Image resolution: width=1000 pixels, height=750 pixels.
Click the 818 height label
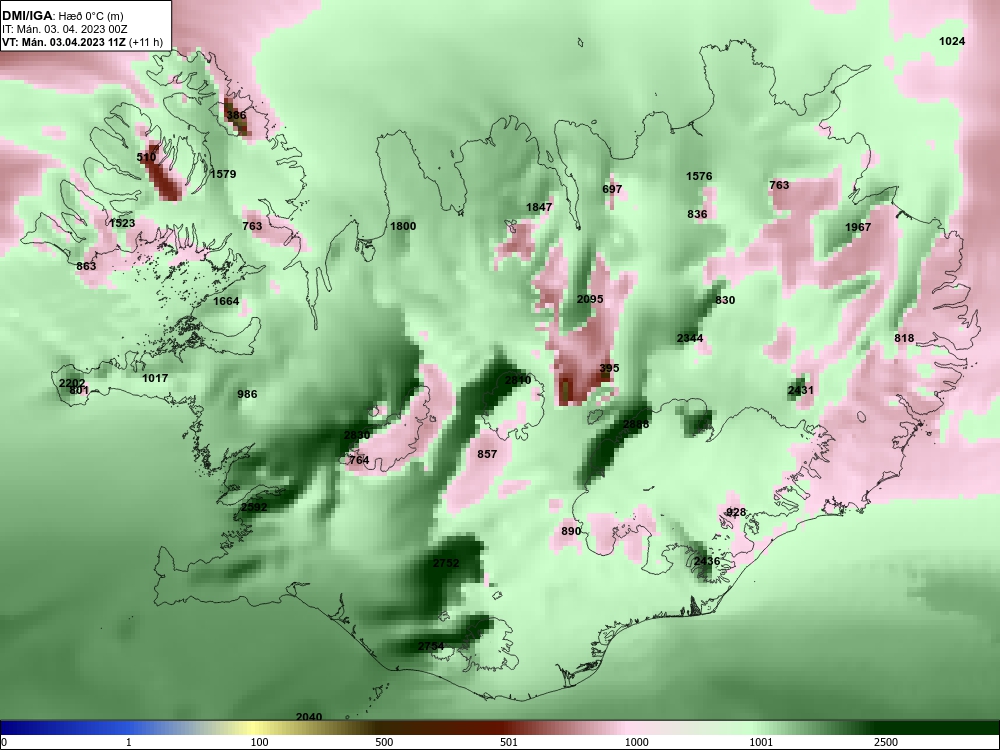(904, 339)
